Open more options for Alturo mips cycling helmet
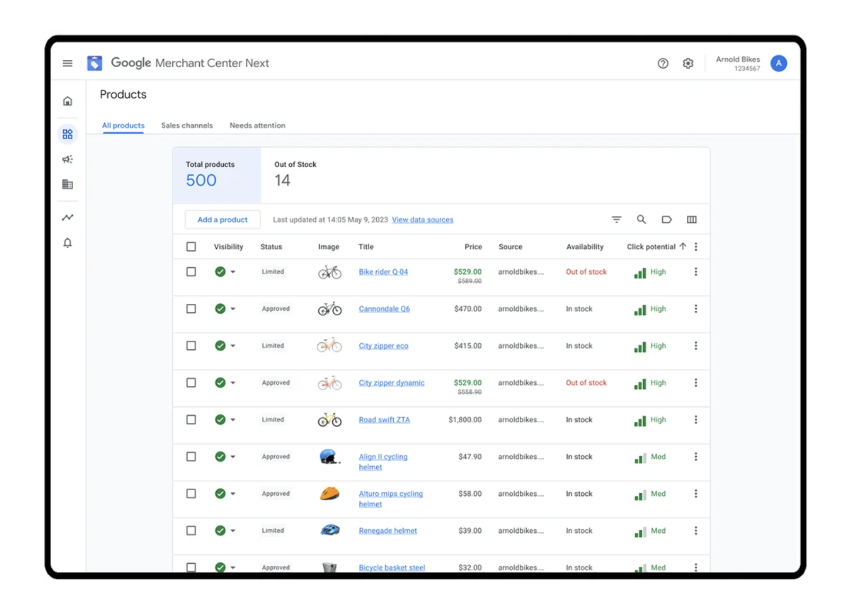 click(696, 493)
